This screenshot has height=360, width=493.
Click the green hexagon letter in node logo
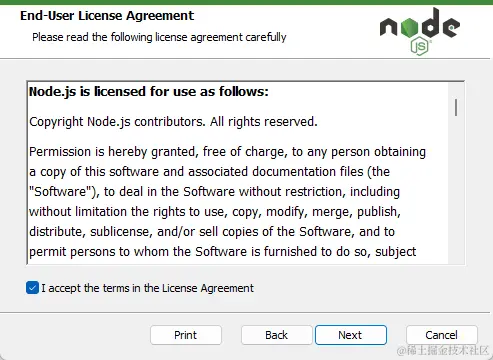(409, 27)
